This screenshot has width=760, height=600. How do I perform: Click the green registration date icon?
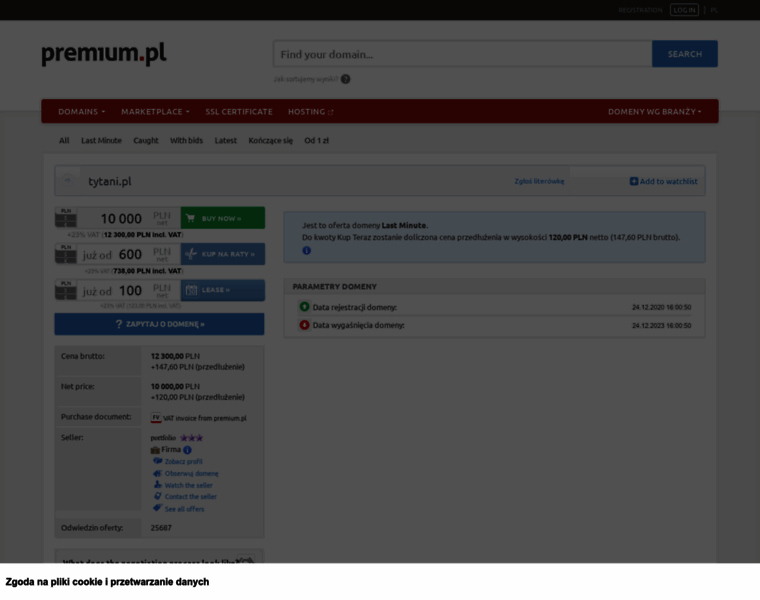(304, 307)
